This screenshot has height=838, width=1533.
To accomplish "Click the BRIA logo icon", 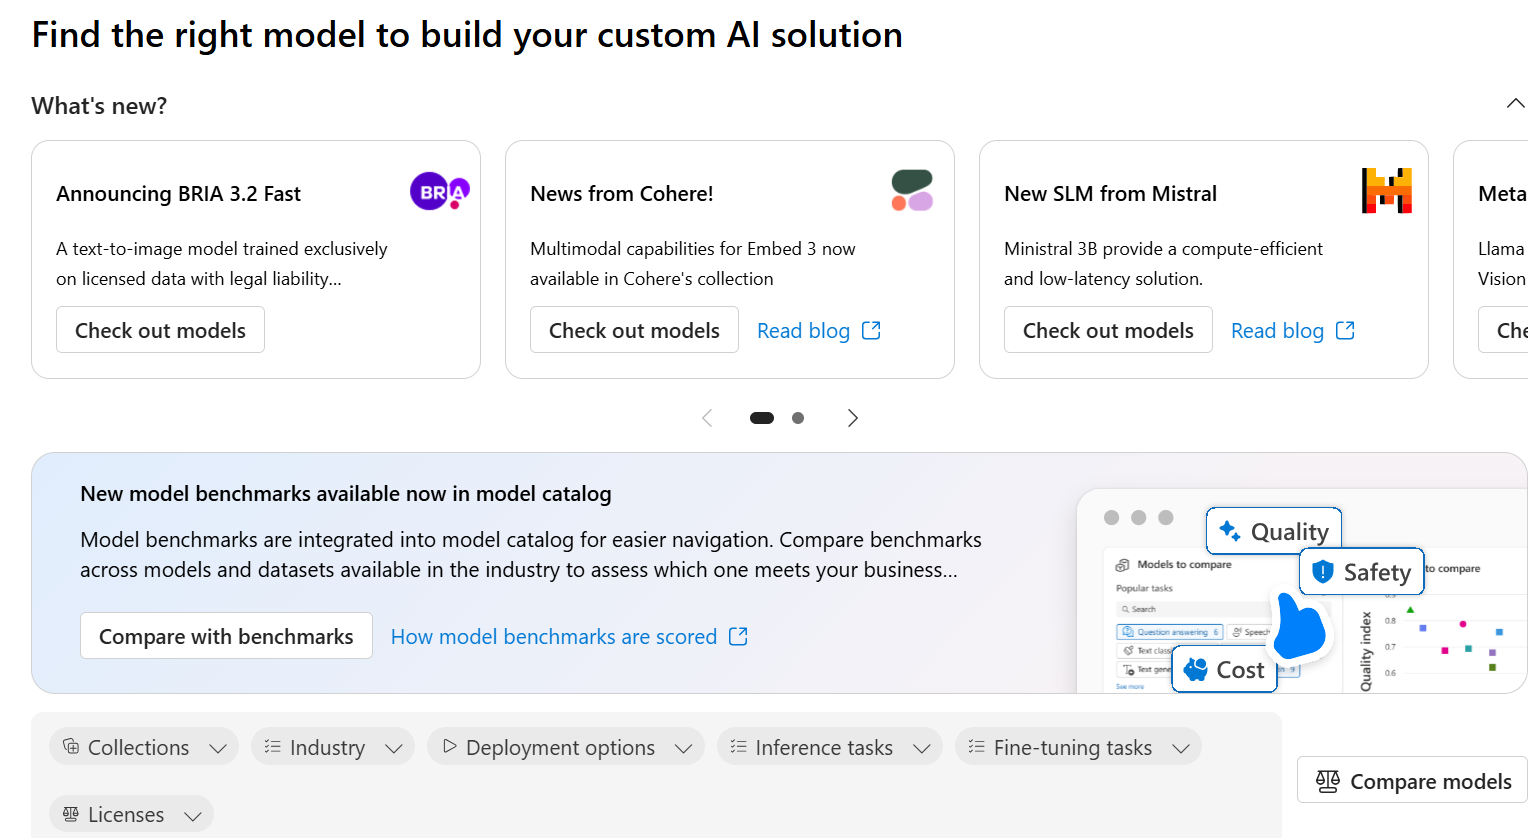I will coord(440,191).
